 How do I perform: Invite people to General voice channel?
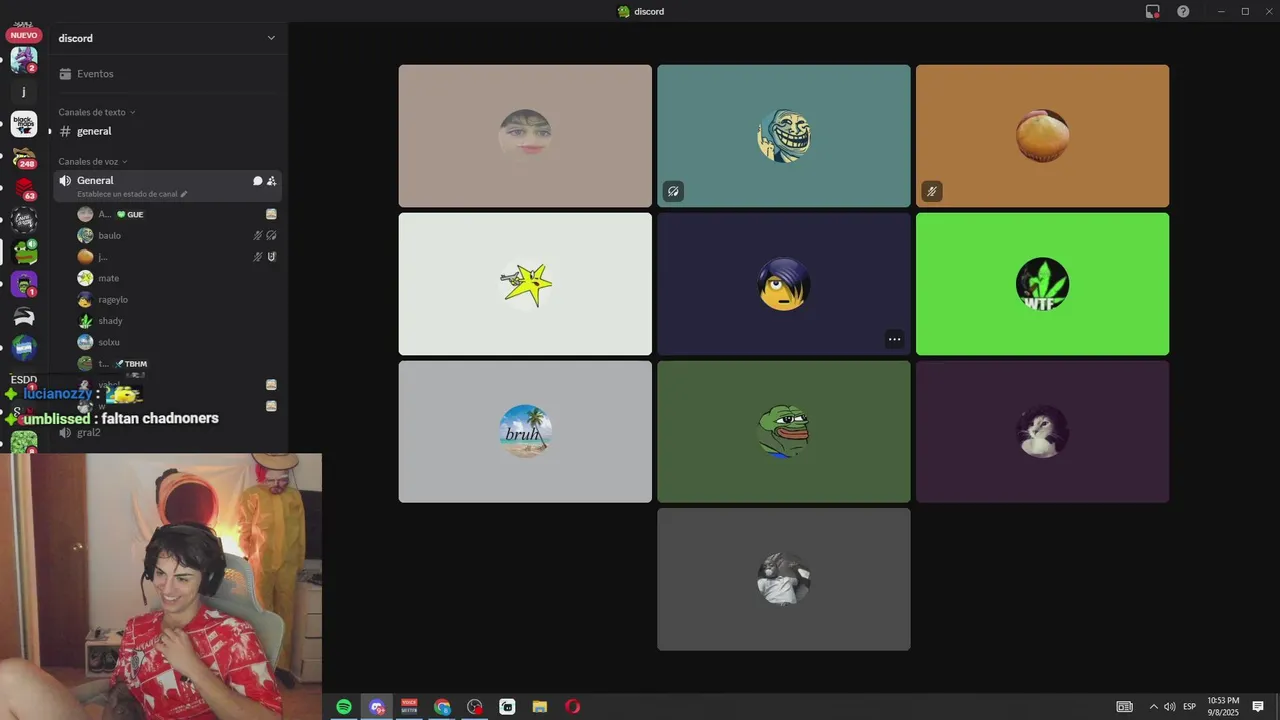click(271, 181)
